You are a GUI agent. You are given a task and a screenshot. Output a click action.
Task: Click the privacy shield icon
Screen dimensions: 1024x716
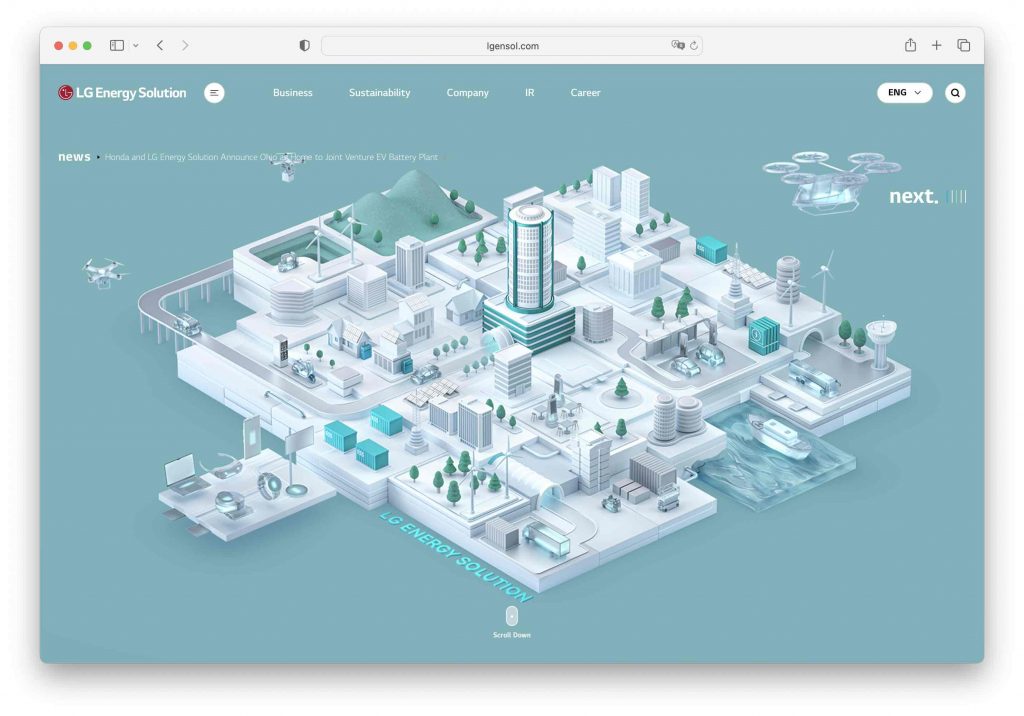pyautogui.click(x=304, y=45)
